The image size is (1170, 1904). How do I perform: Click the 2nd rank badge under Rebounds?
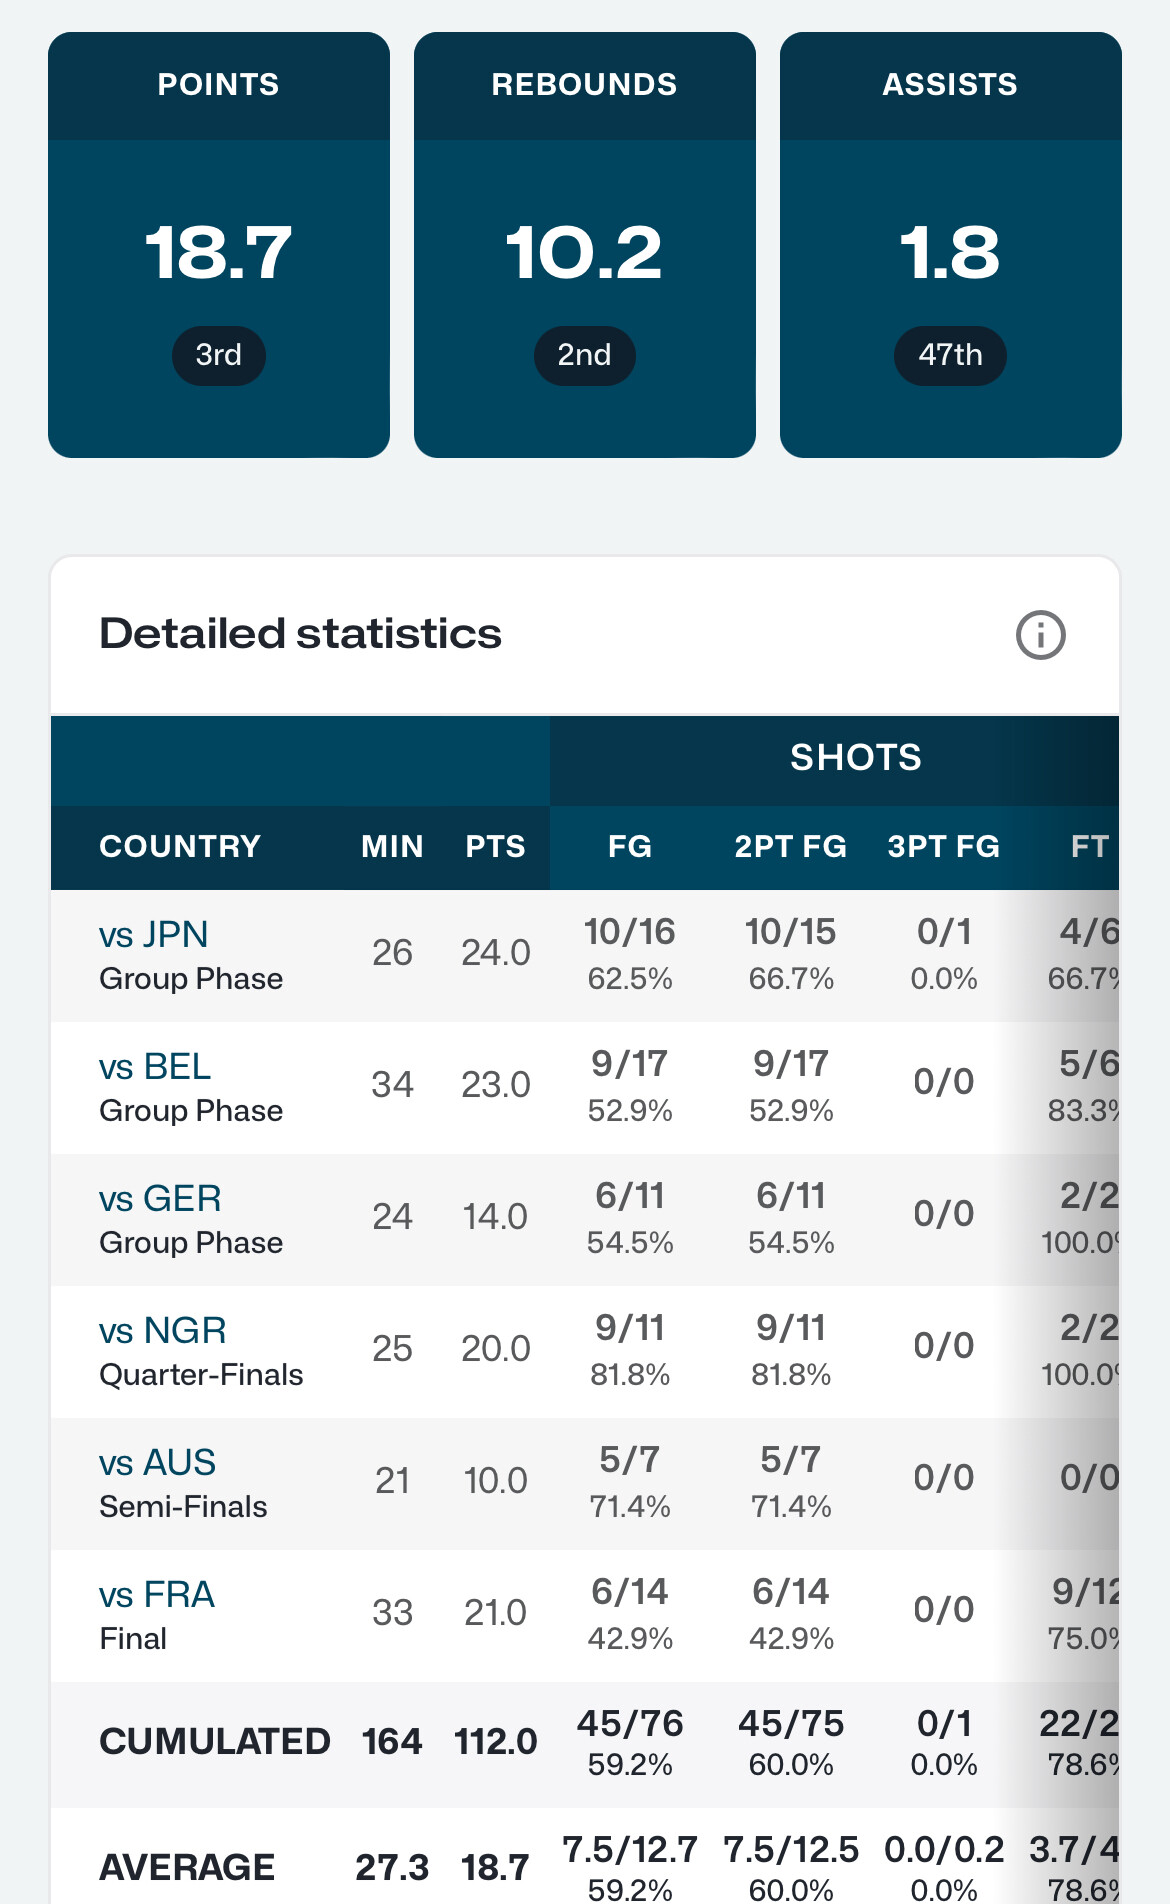click(585, 355)
